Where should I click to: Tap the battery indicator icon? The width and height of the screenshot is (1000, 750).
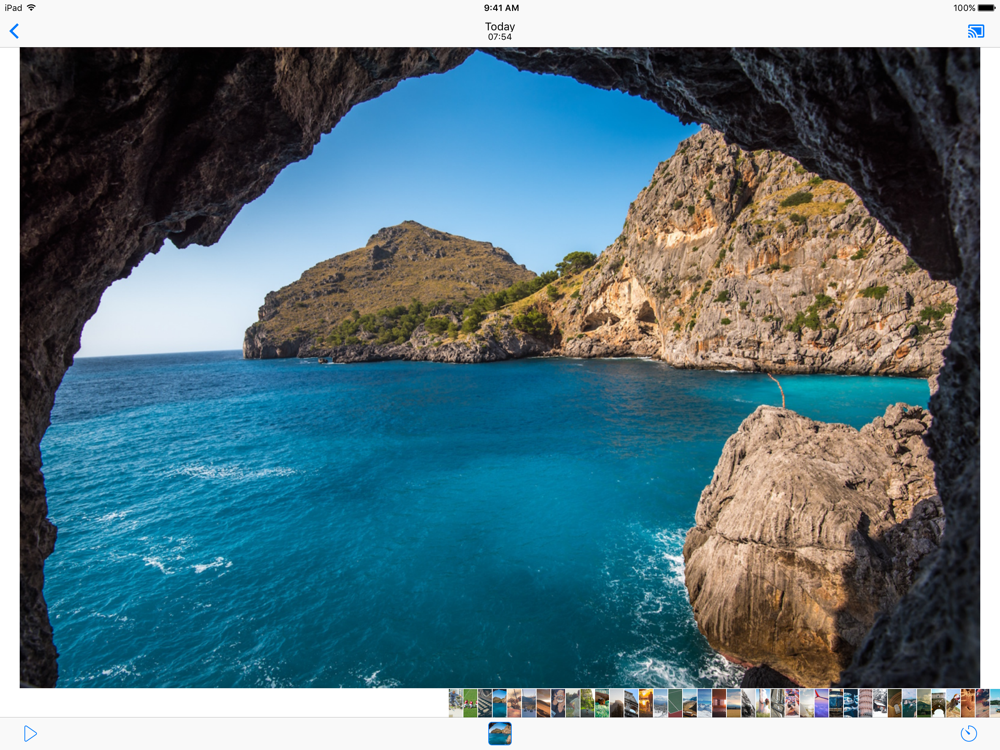(x=986, y=8)
